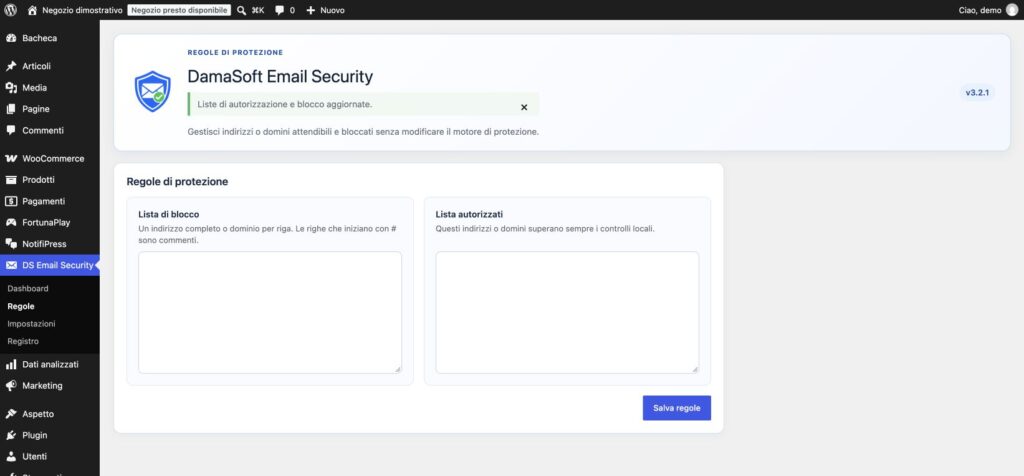Select the Regole submenu item

point(21,306)
